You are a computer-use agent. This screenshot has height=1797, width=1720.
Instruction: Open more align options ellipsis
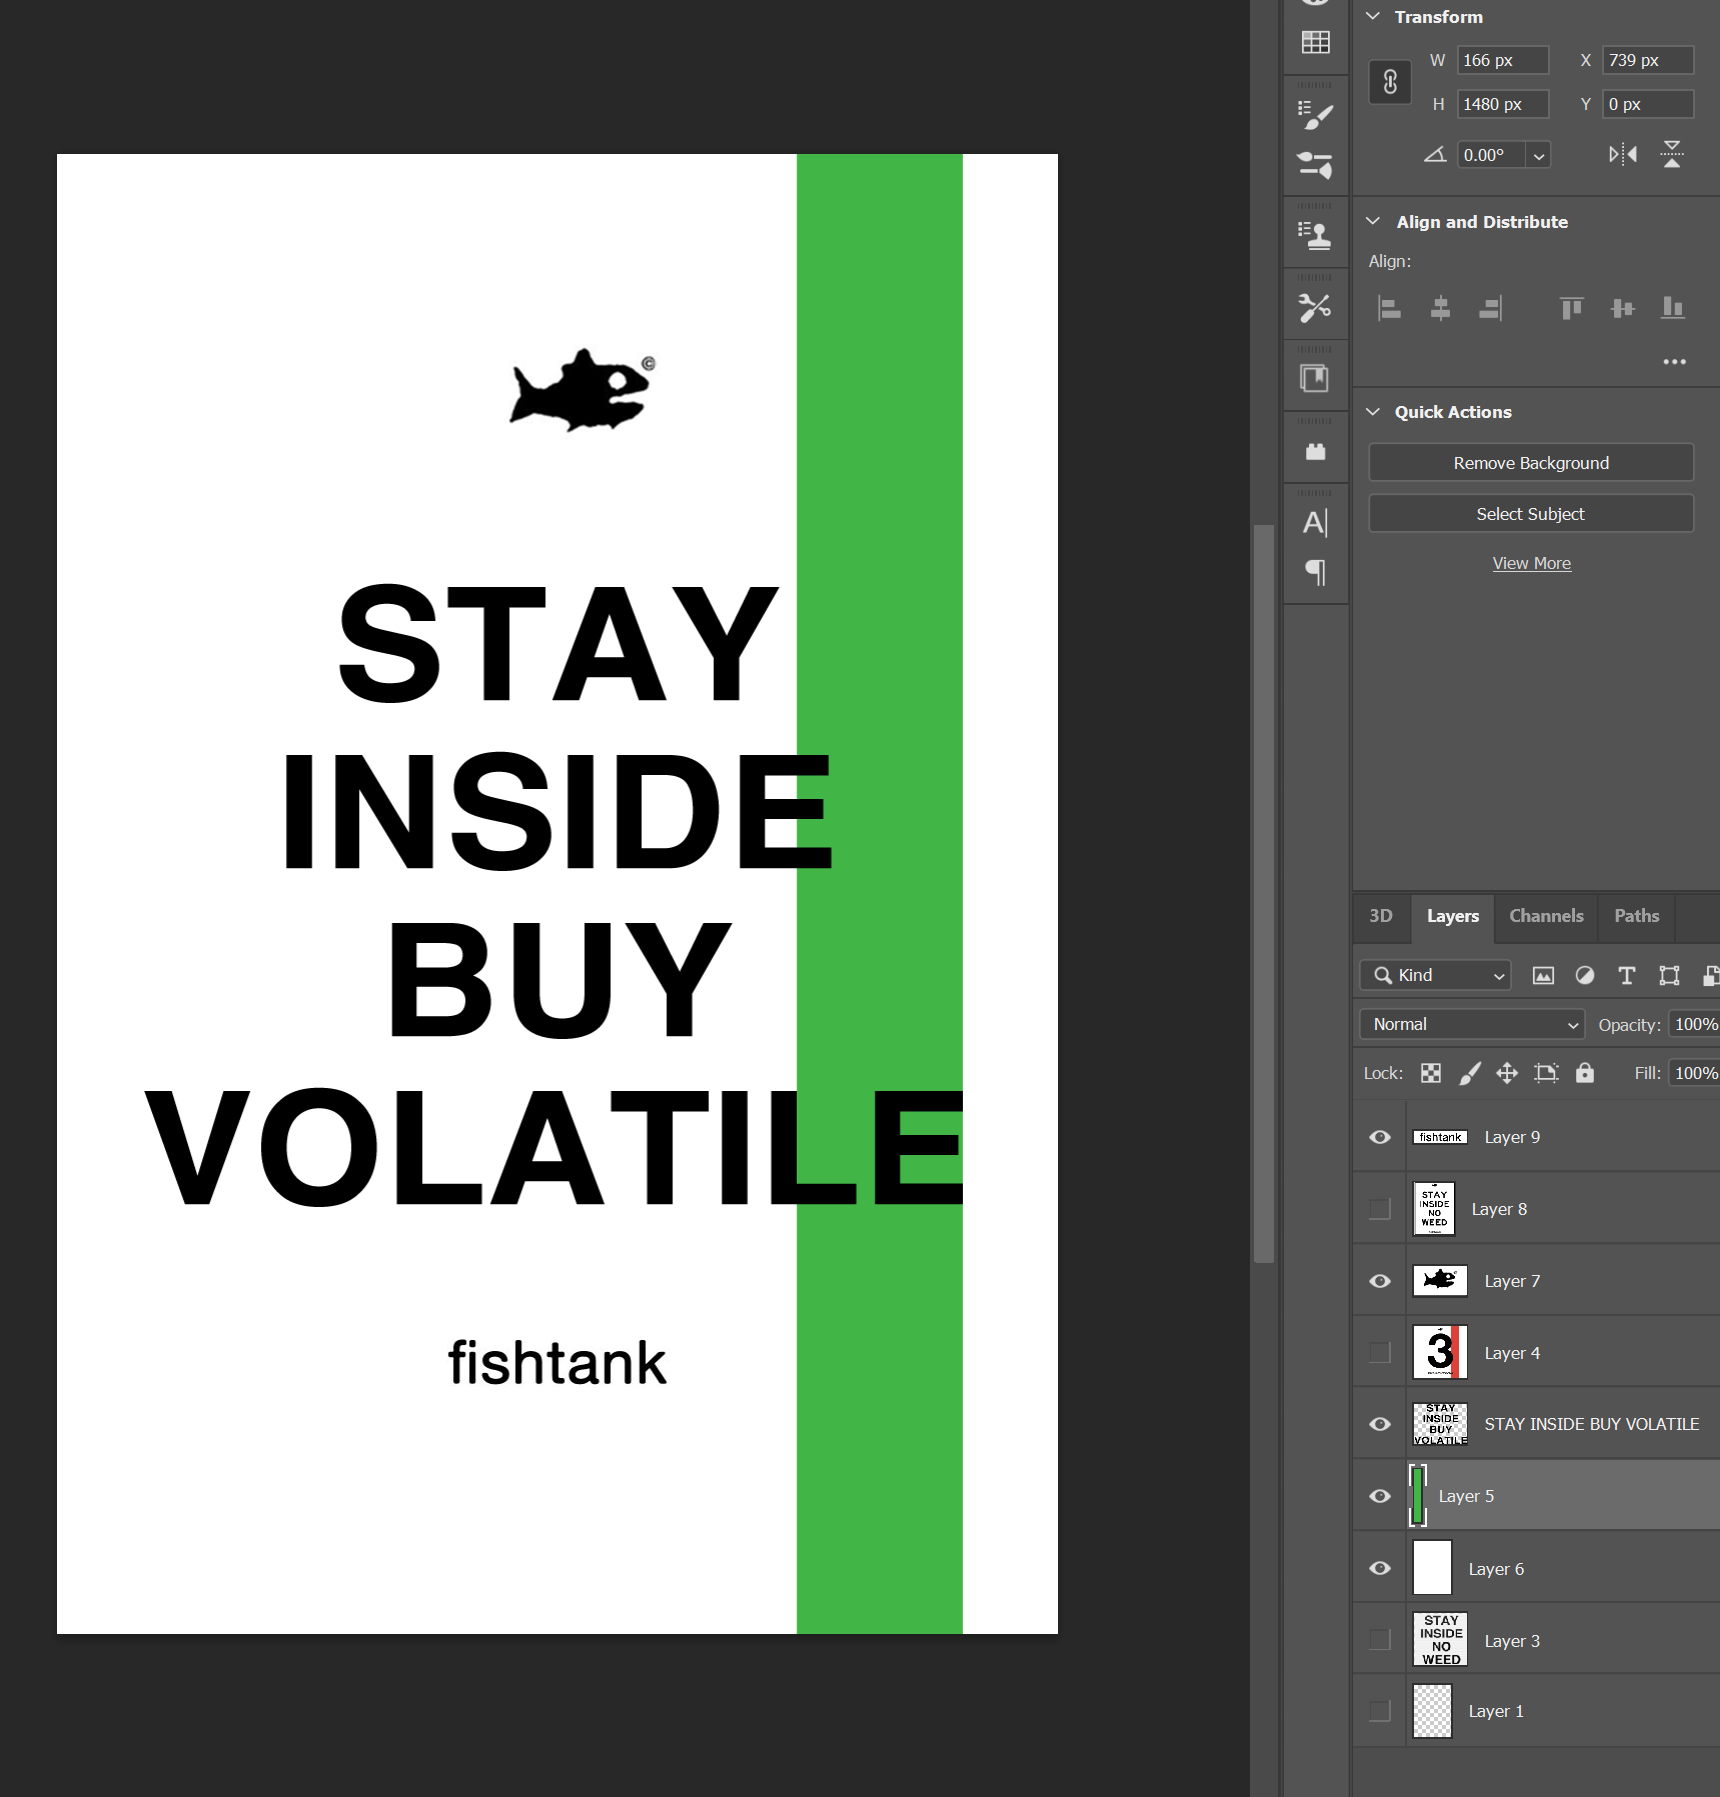pos(1675,361)
